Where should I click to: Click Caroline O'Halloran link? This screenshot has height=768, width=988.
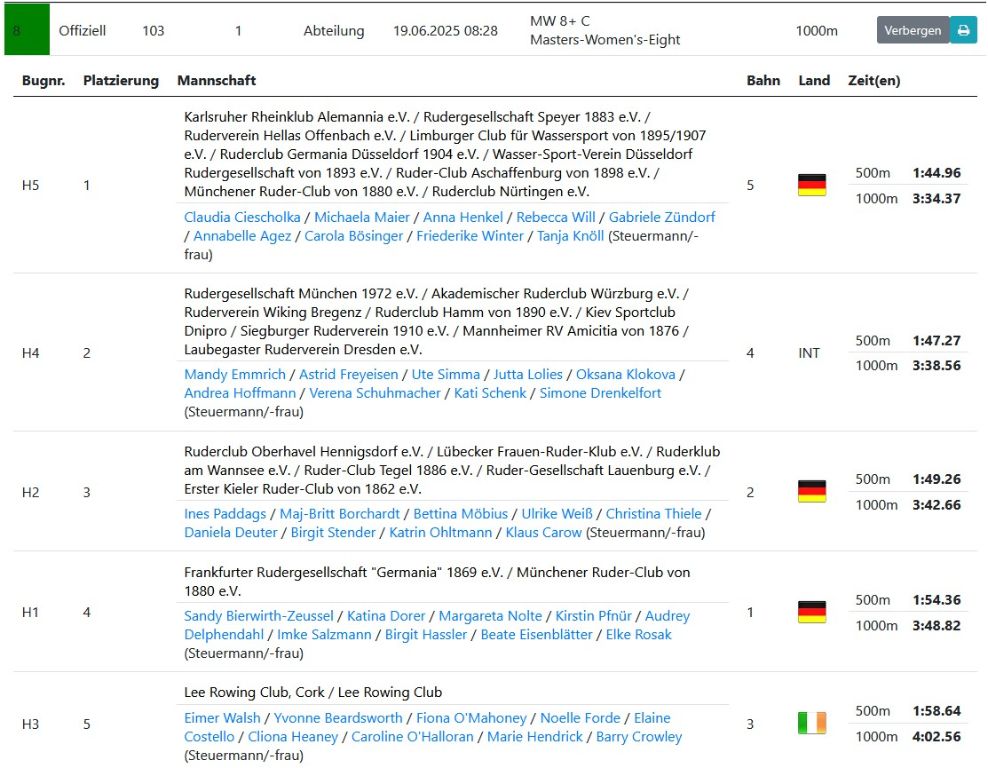[412, 736]
